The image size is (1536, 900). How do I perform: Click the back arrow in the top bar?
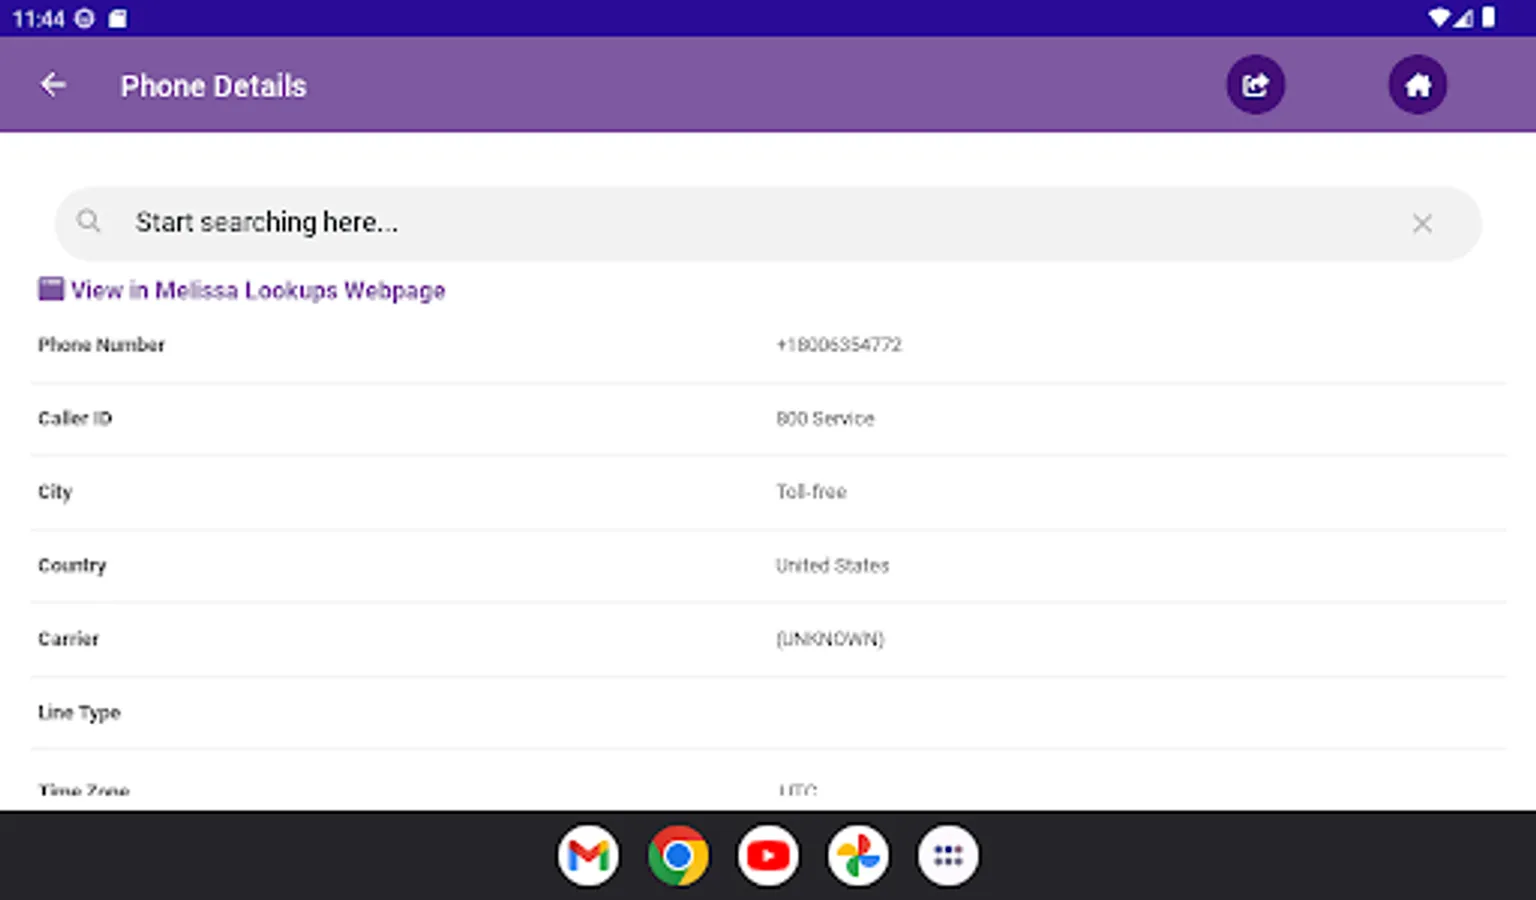tap(52, 85)
